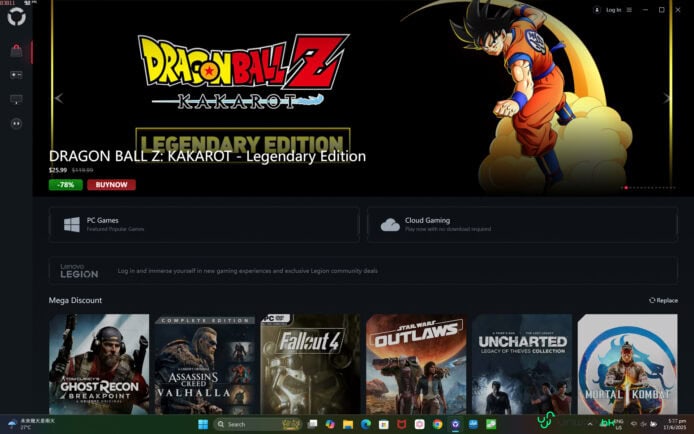Open the Windows Start button
Viewport: 694px width, 434px height.
203,425
